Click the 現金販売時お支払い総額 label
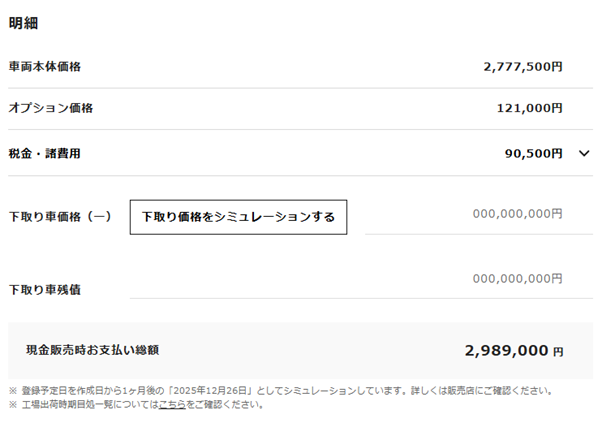Screen dimensions: 602x423 (x=92, y=351)
